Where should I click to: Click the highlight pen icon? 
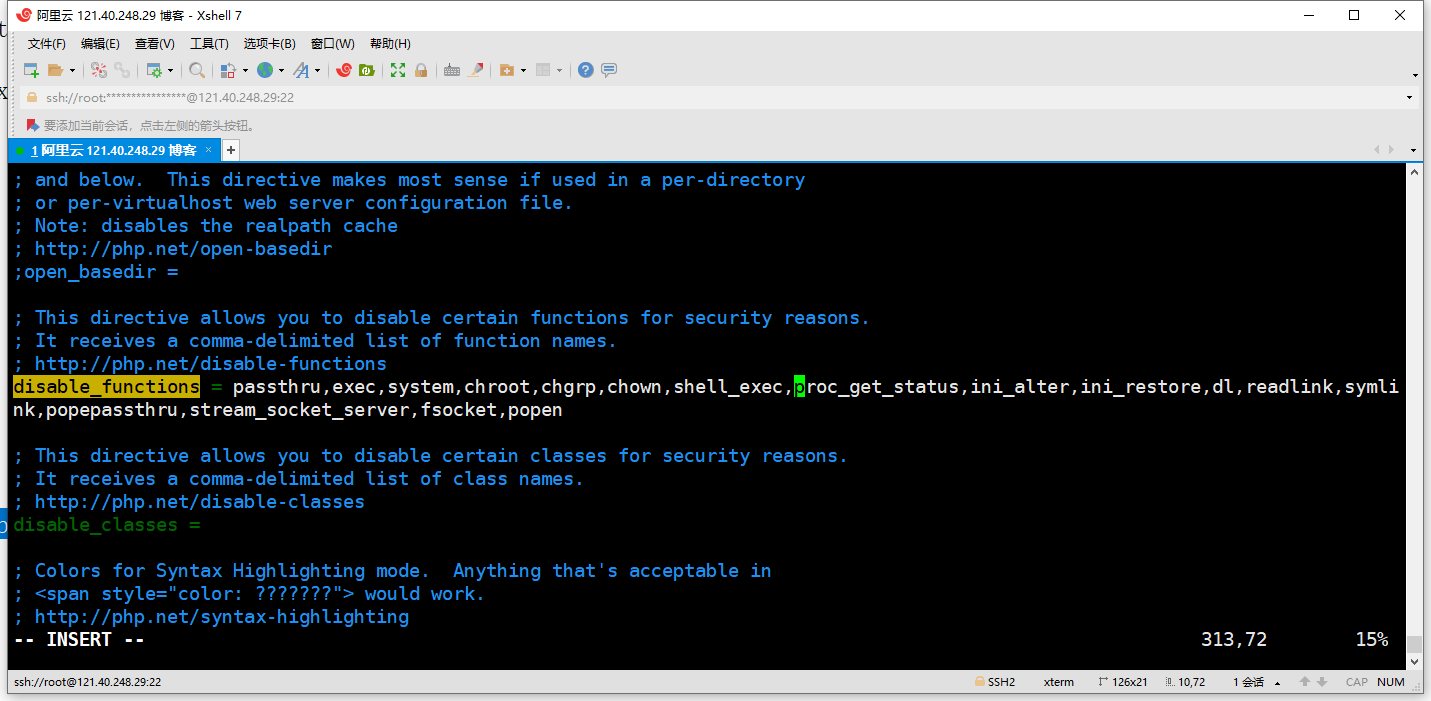pos(476,70)
